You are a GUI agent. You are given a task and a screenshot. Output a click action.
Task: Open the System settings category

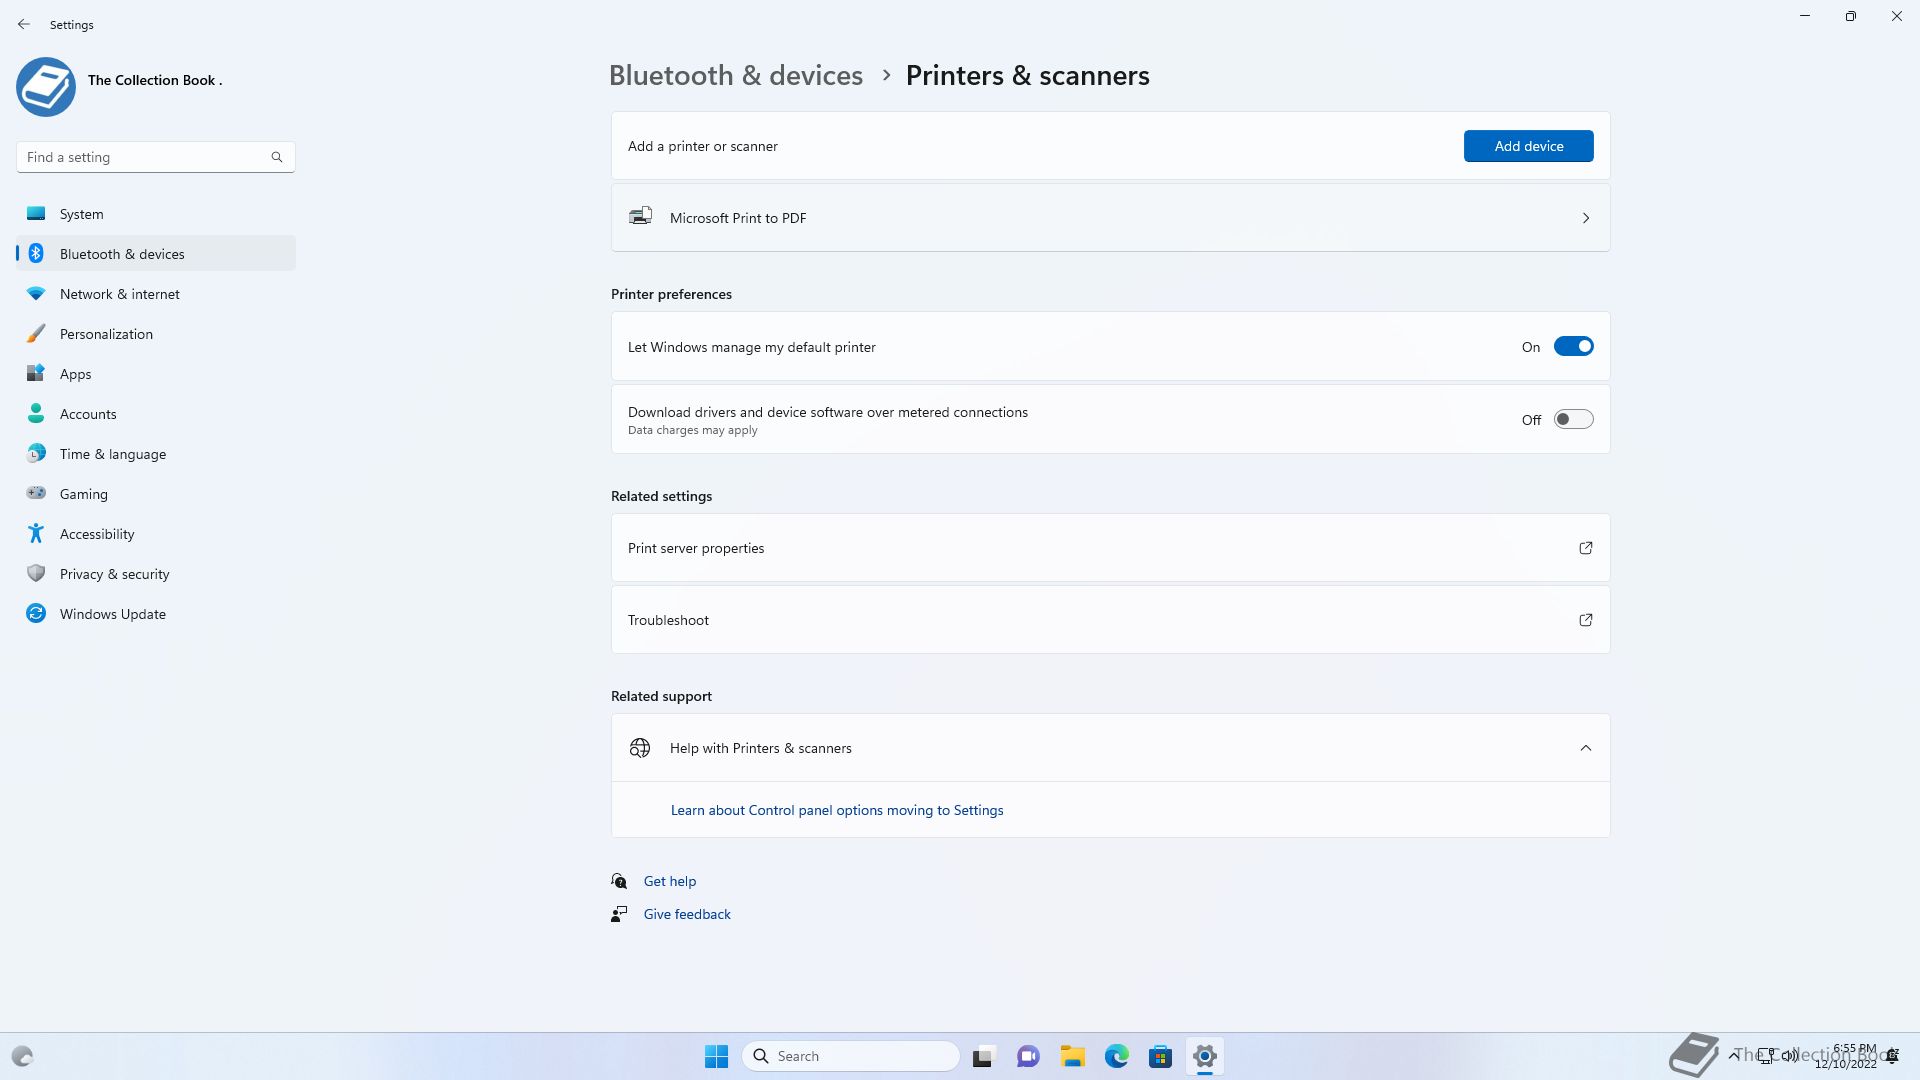[156, 214]
